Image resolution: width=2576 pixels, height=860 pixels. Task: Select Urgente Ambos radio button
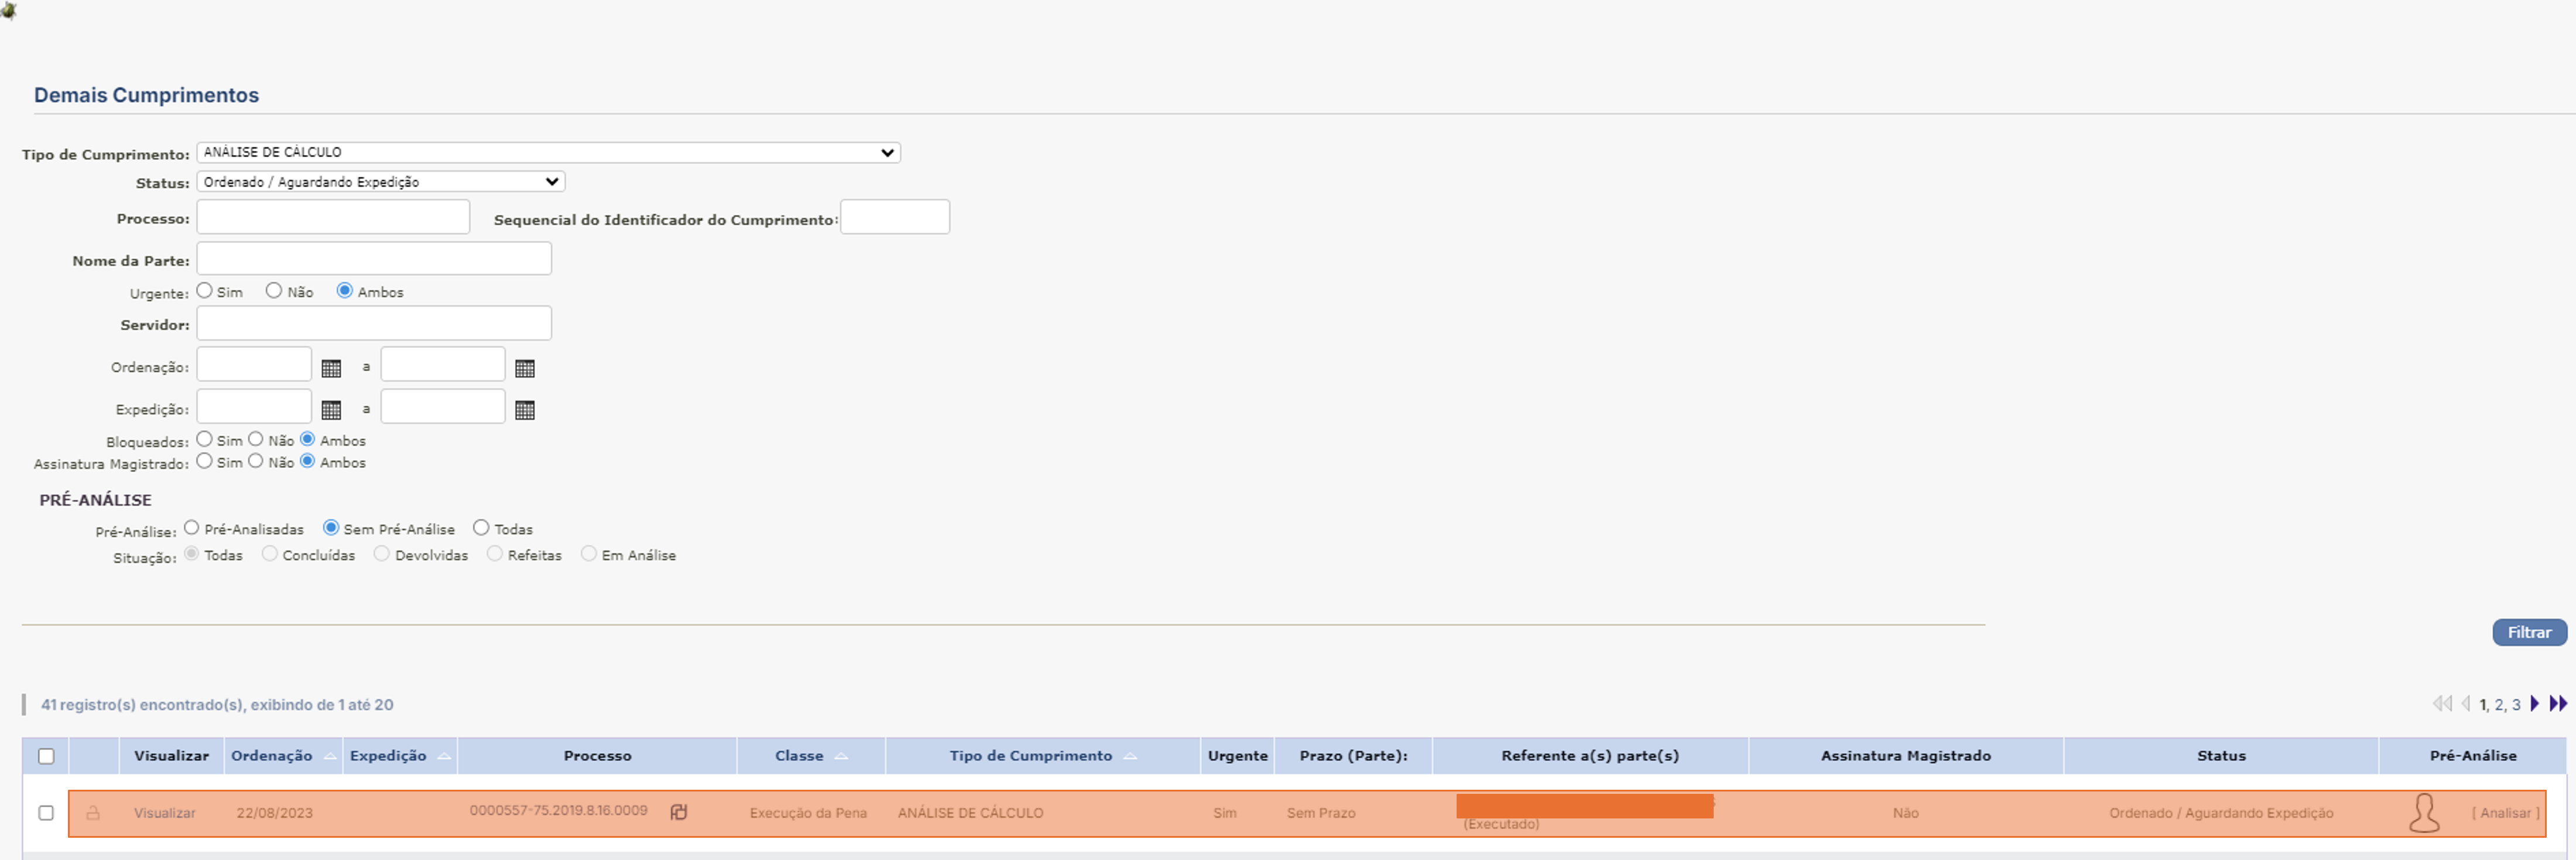tap(345, 291)
